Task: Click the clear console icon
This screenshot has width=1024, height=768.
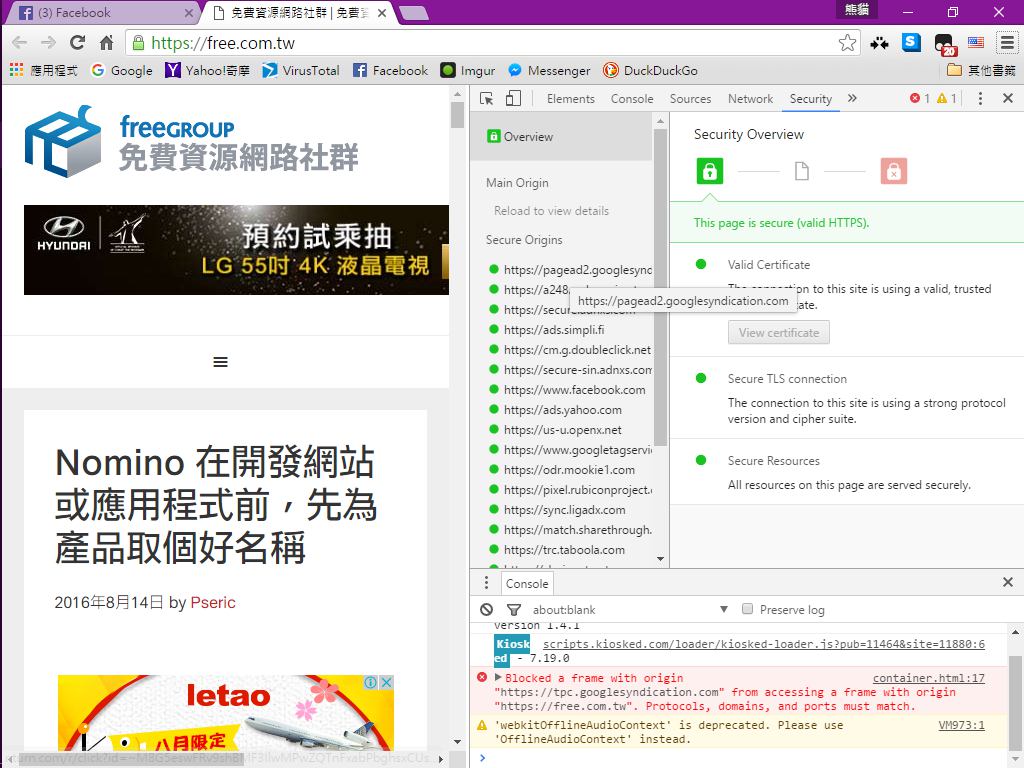Action: pyautogui.click(x=487, y=609)
